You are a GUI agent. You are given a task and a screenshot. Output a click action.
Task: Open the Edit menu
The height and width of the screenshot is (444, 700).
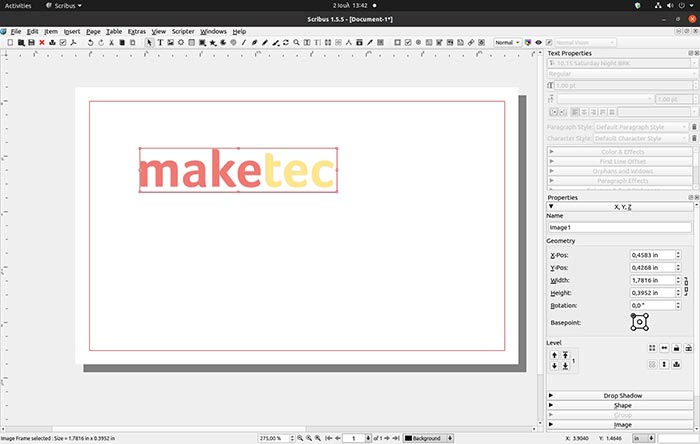coord(32,31)
